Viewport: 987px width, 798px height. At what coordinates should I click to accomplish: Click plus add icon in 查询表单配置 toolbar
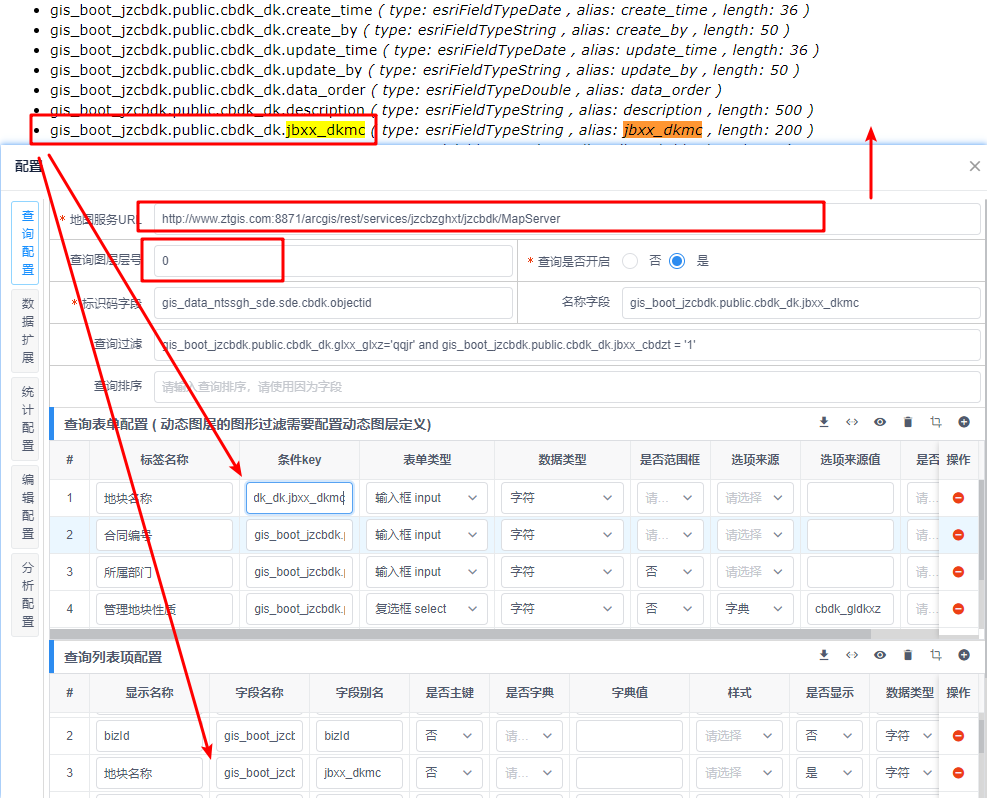click(x=964, y=423)
